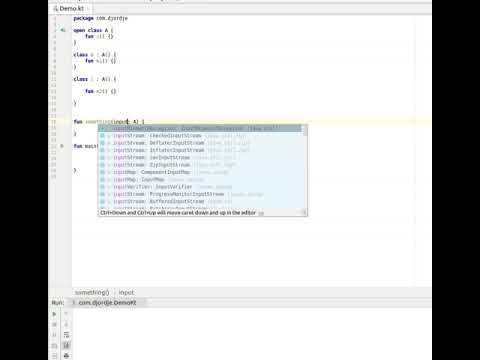
Task: Click the run gutter icon next to fun main
Action: tap(62, 146)
